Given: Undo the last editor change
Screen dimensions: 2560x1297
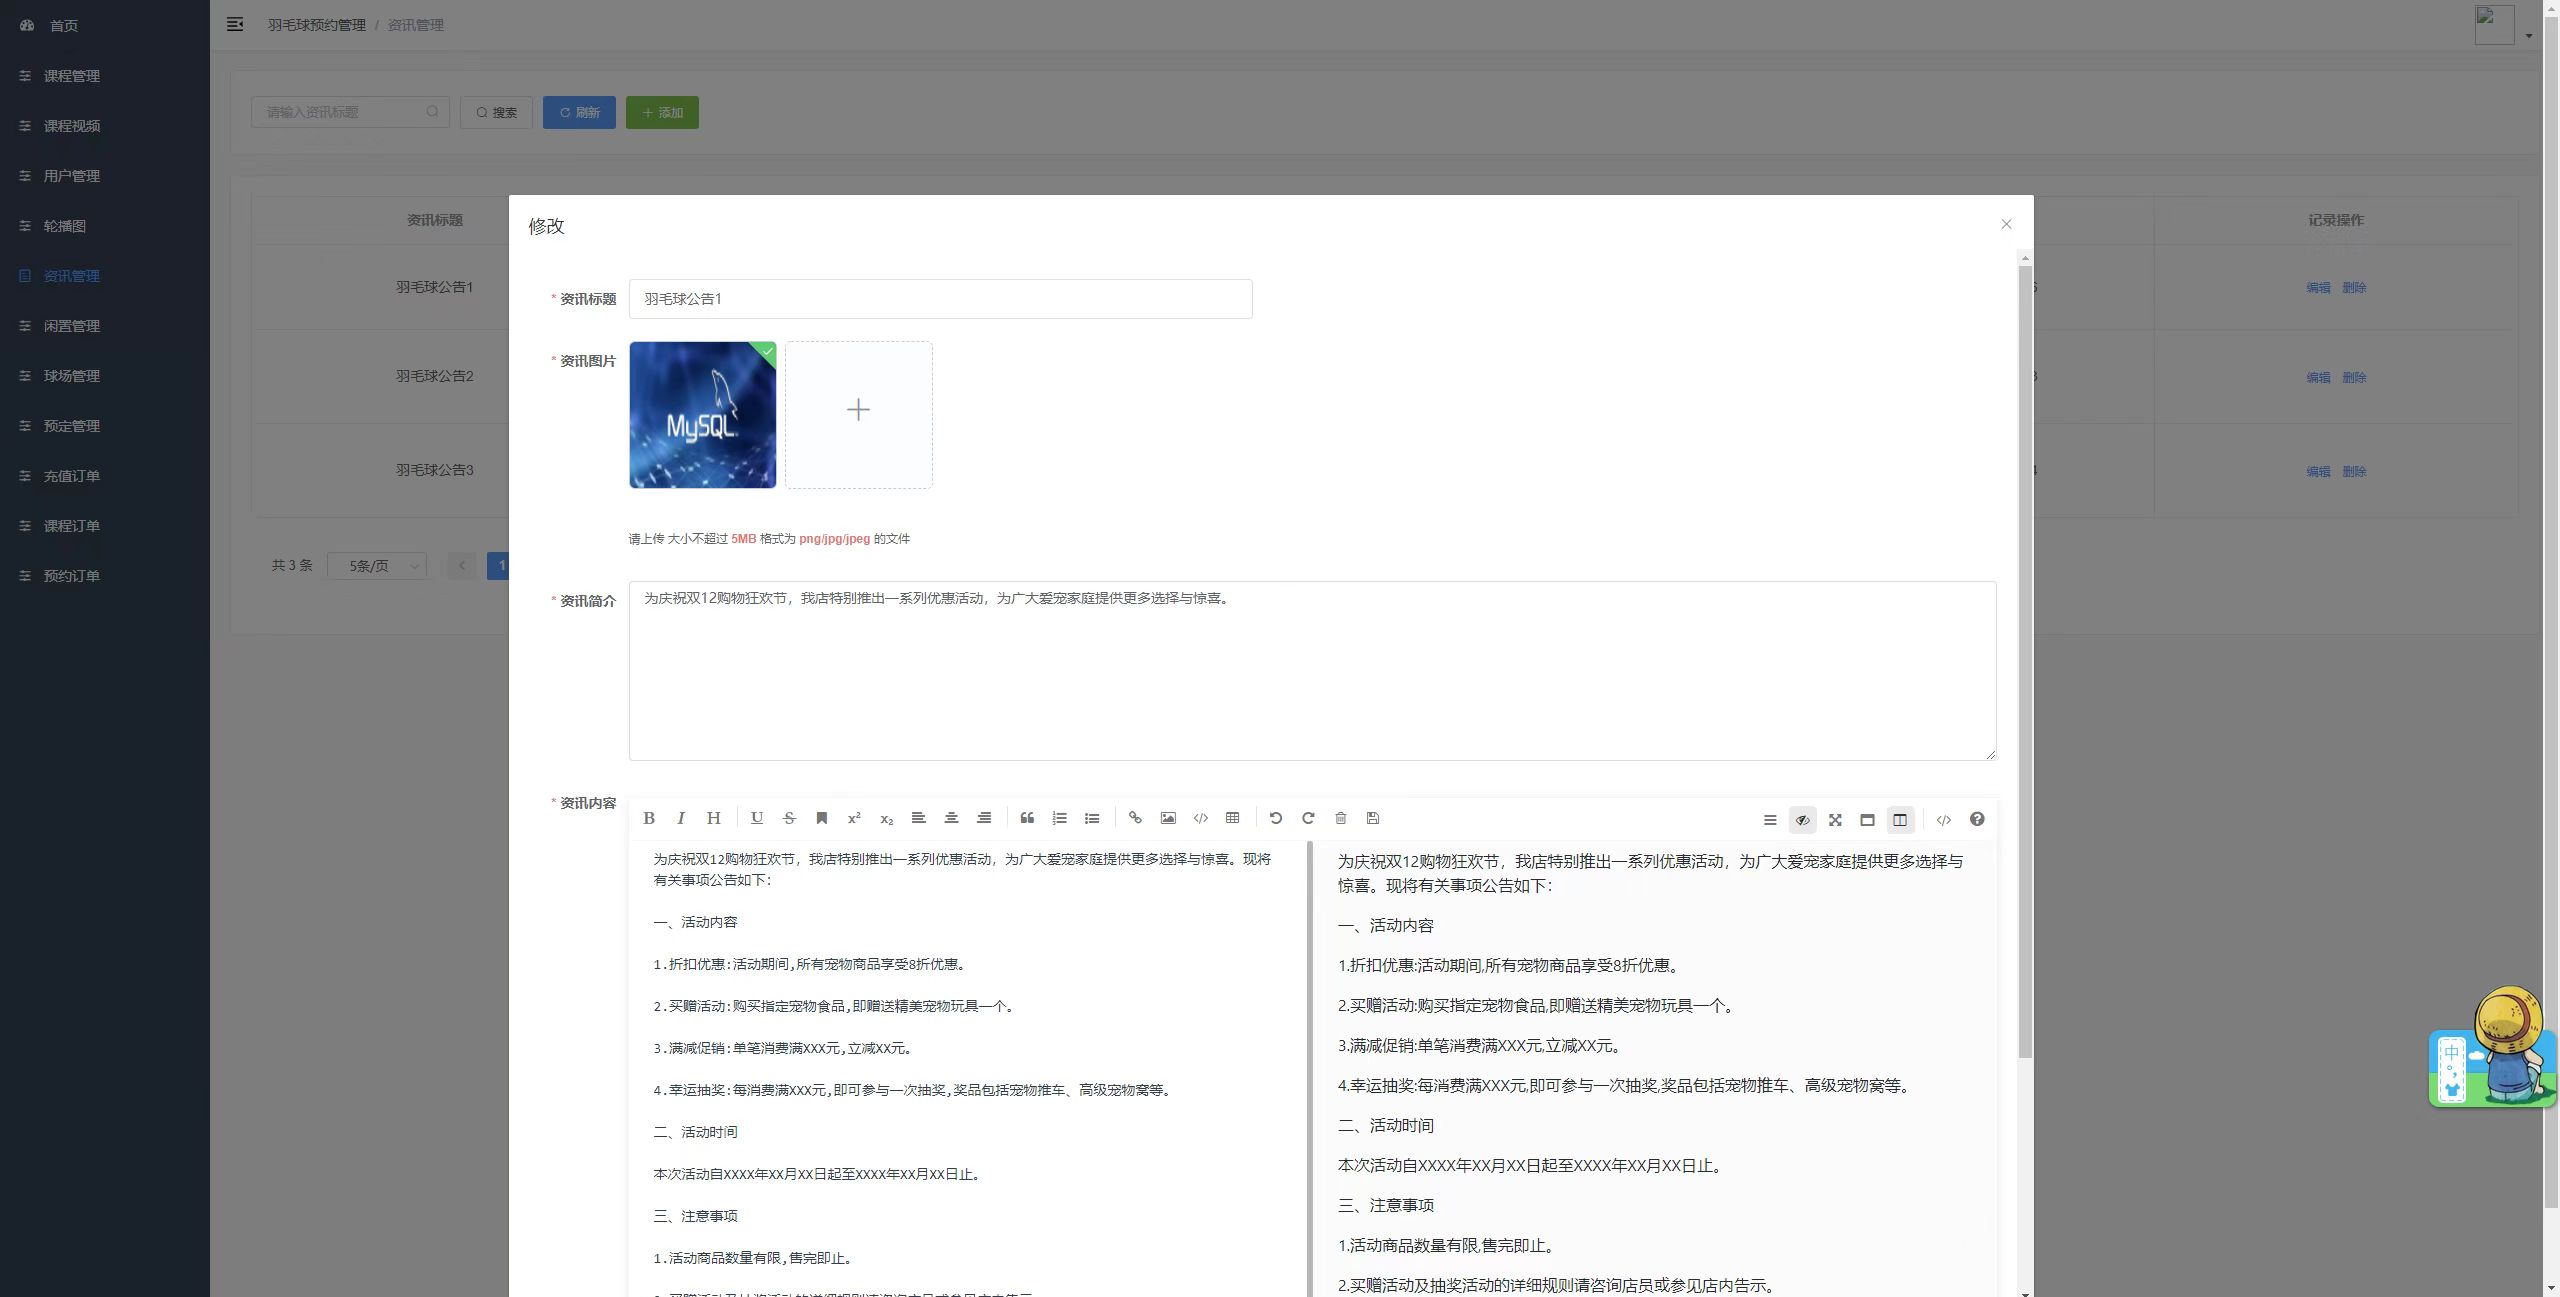Looking at the screenshot, I should click(1276, 818).
